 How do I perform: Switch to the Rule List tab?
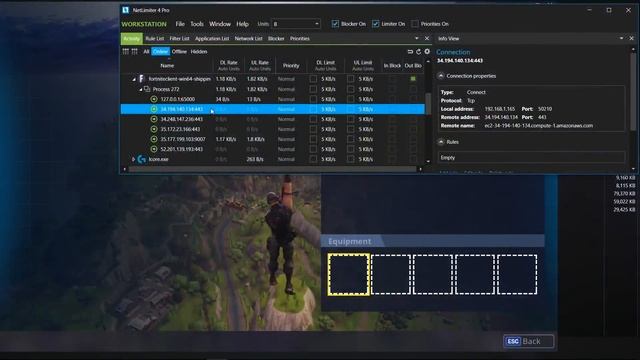155,38
